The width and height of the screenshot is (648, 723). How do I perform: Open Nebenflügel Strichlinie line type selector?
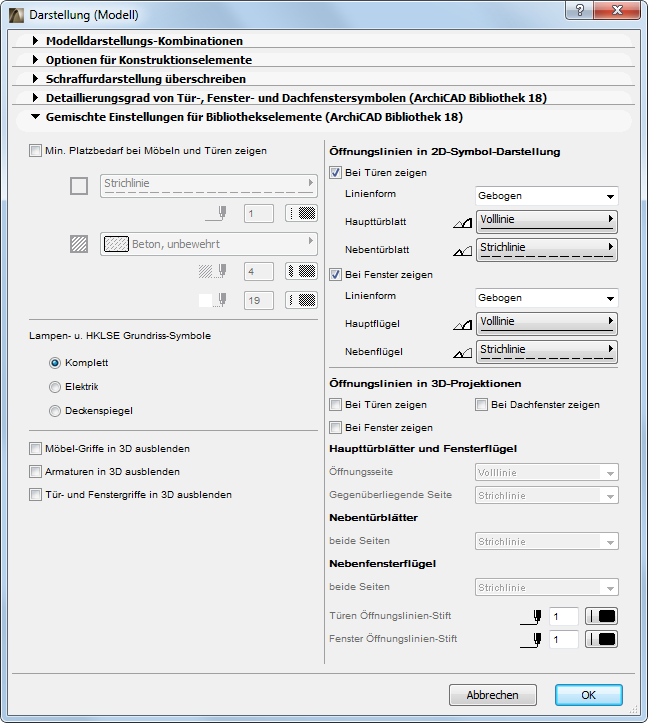click(x=547, y=352)
